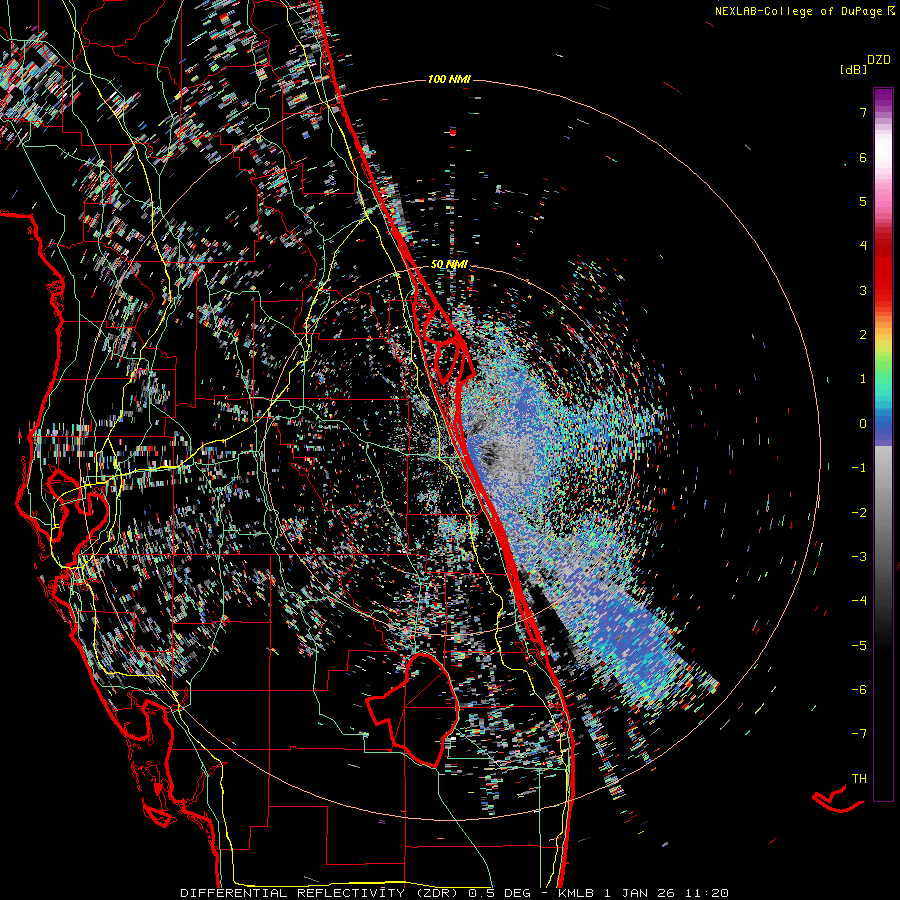
Task: Click the -1 dB tick label on the legend
Action: [x=859, y=468]
